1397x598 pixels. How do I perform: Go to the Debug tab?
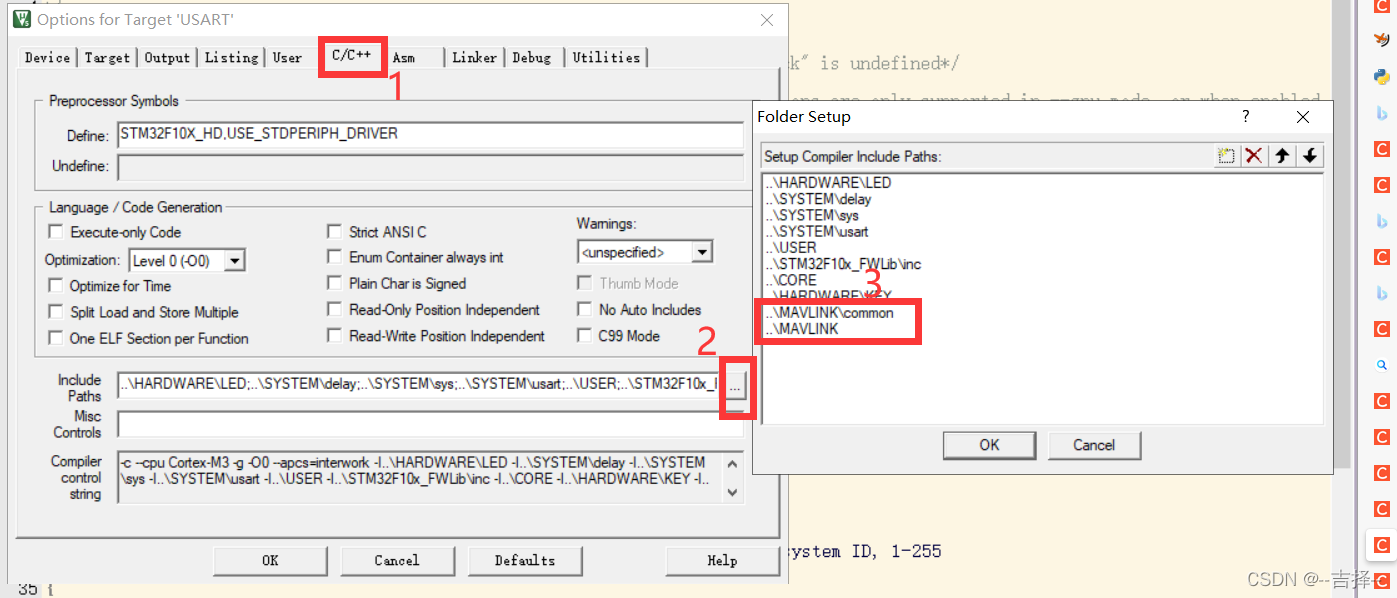(532, 58)
